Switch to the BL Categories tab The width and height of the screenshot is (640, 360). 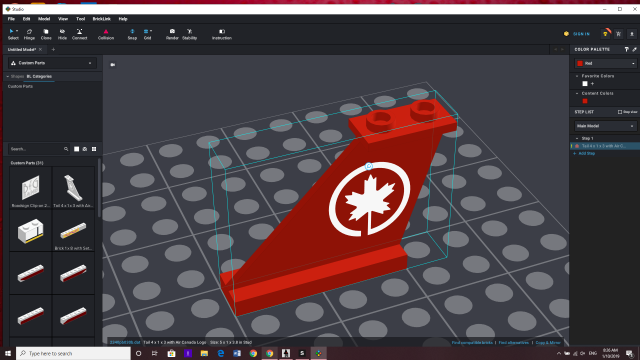[x=39, y=76]
